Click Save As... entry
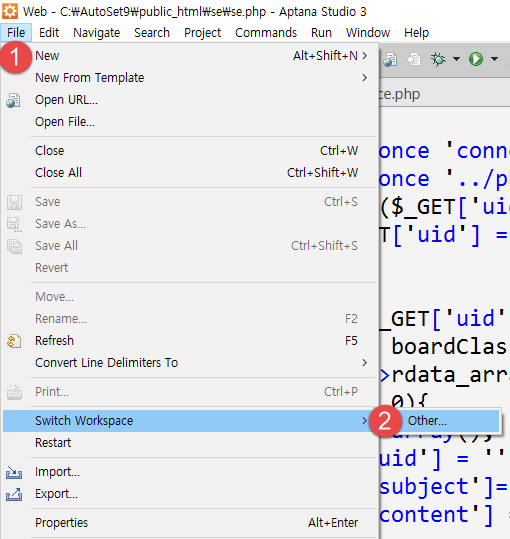The width and height of the screenshot is (510, 539). (189, 224)
